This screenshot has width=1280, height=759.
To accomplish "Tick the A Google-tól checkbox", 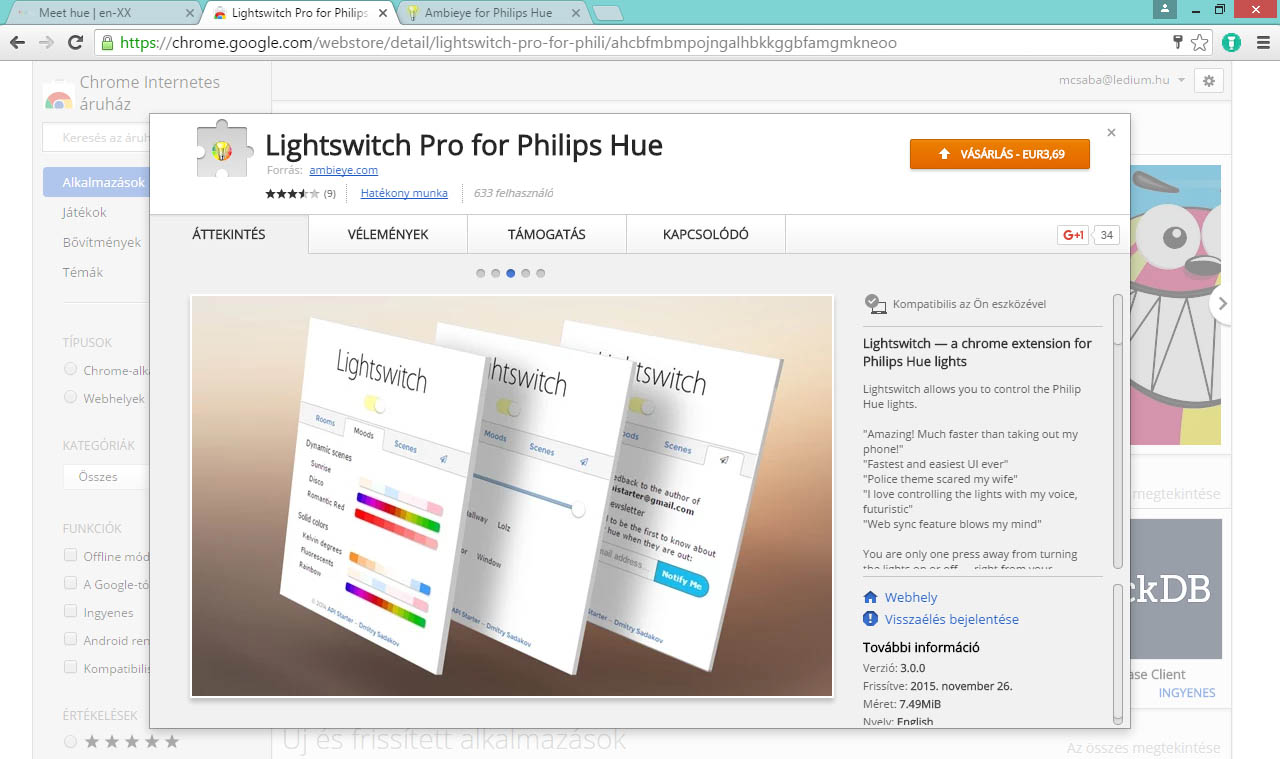I will (x=71, y=584).
